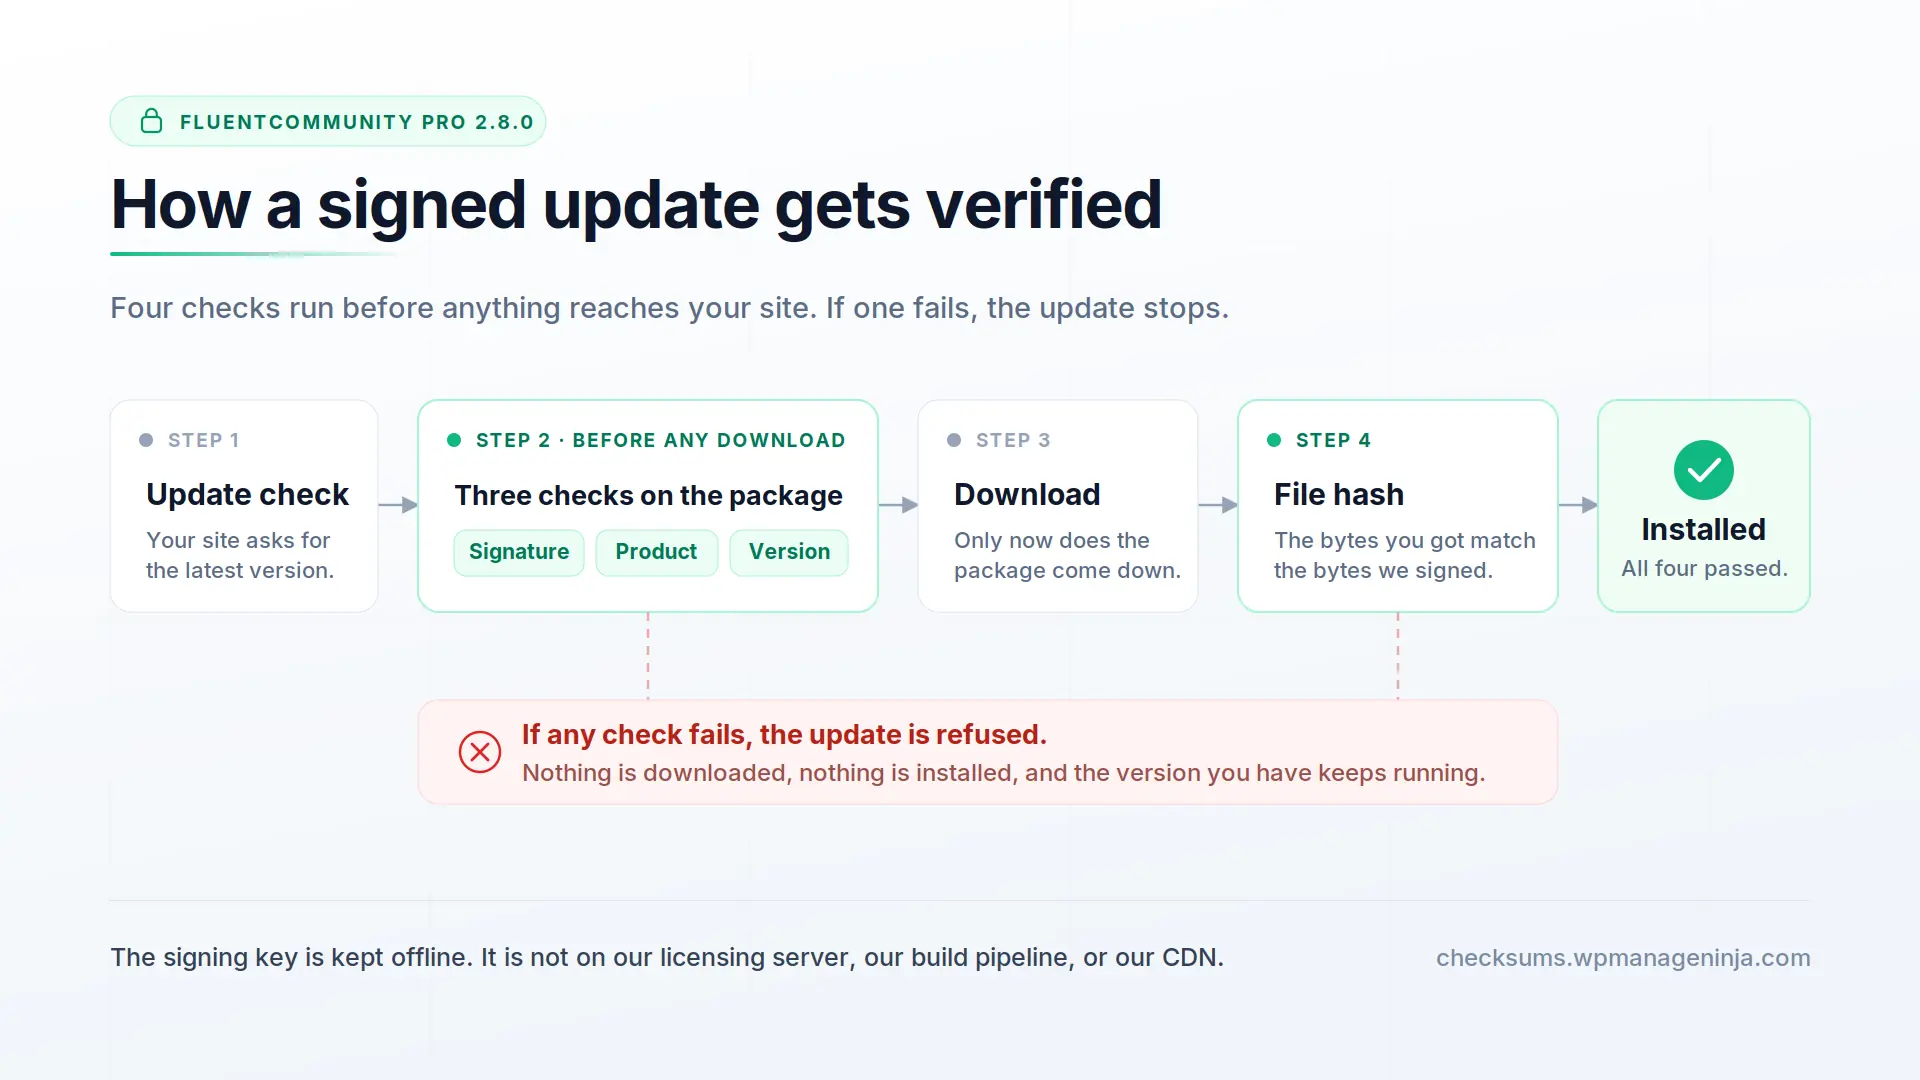Screen dimensions: 1920x1080
Task: Click the lock icon in the version badge
Action: tap(151, 121)
